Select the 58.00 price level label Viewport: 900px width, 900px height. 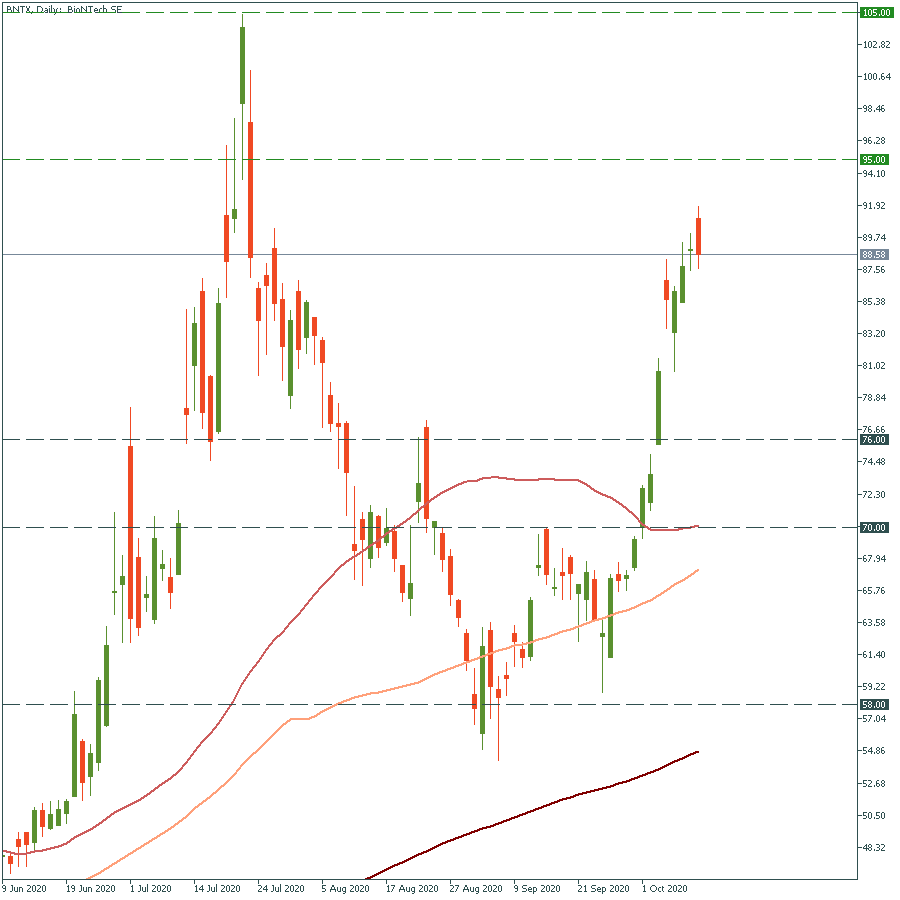click(x=876, y=704)
